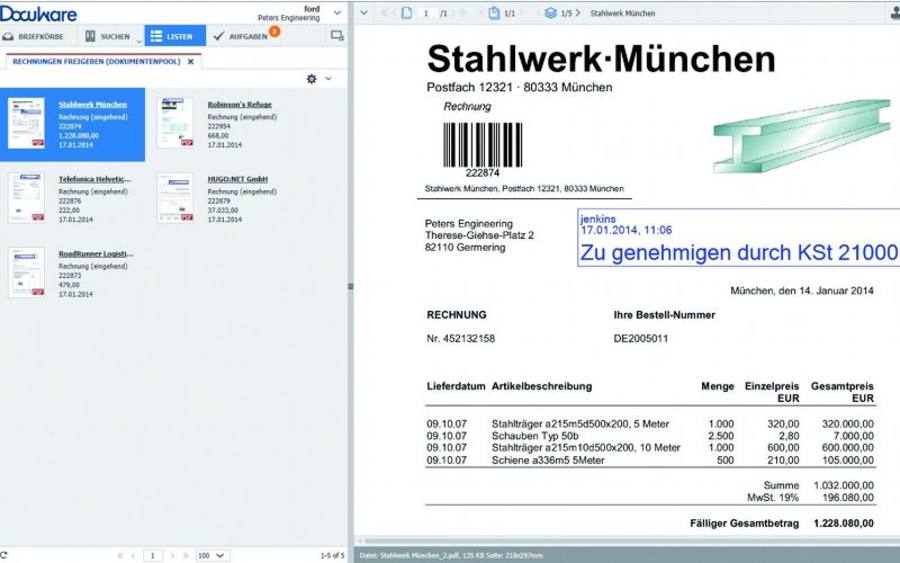
Task: Open the Briefkörbe tab
Action: point(33,36)
